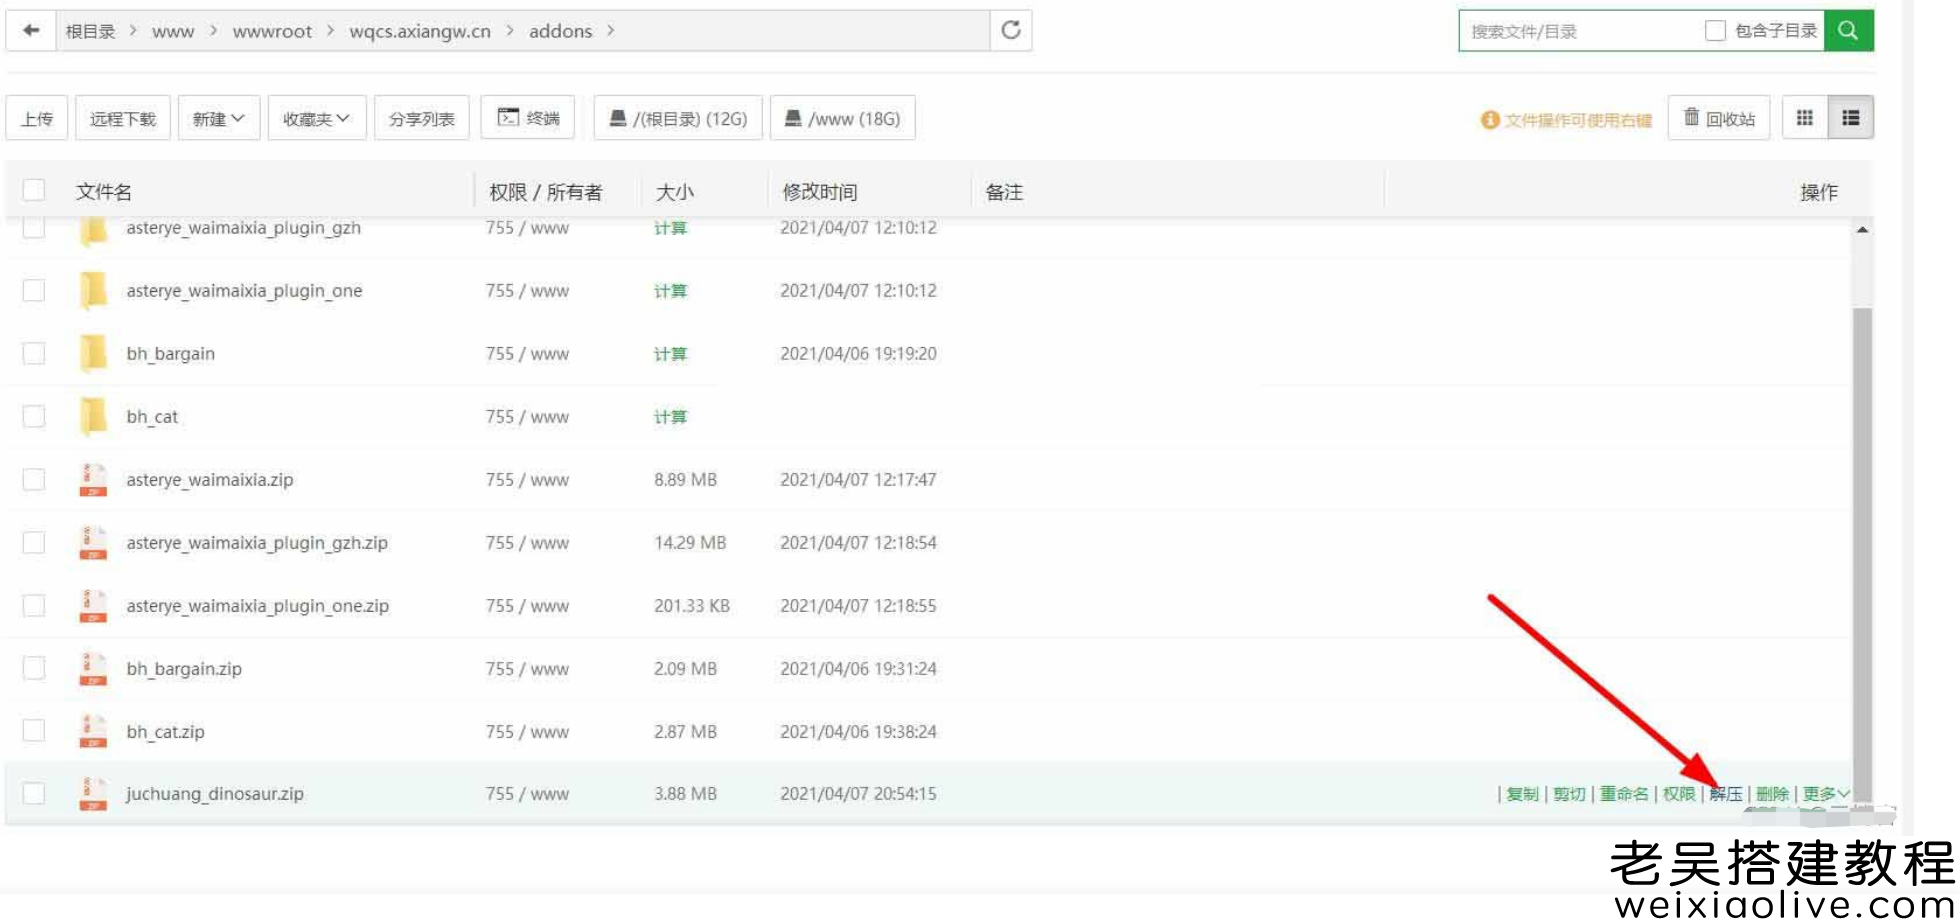Sort by 修改时间 column header
This screenshot has width=1960, height=924.
819,192
